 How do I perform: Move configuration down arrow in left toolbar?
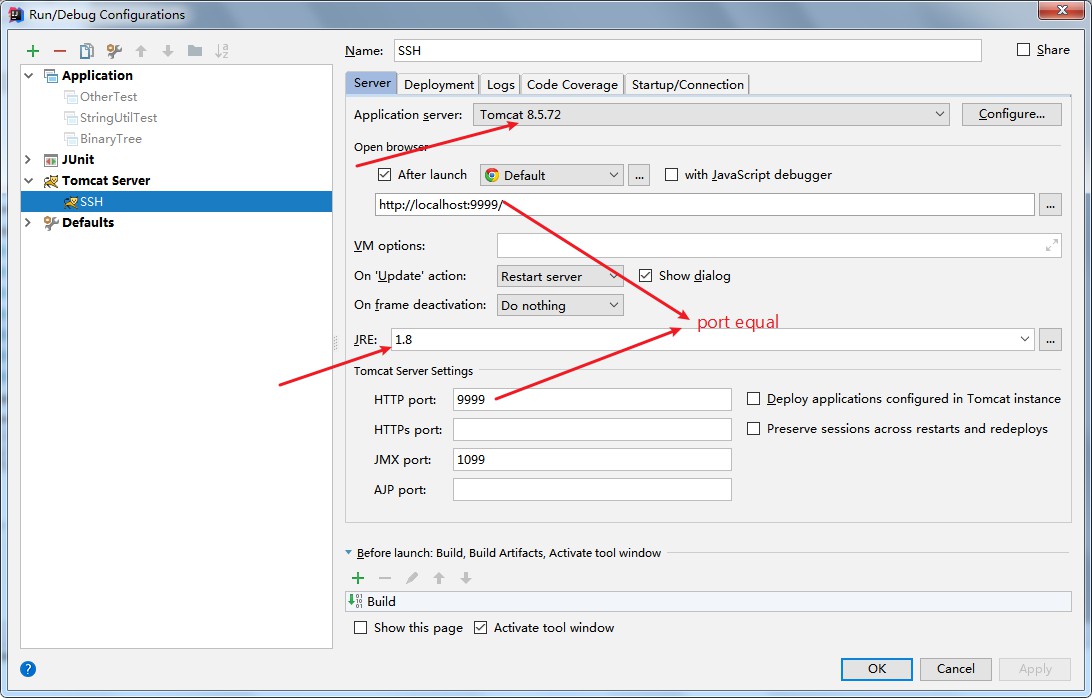[168, 51]
